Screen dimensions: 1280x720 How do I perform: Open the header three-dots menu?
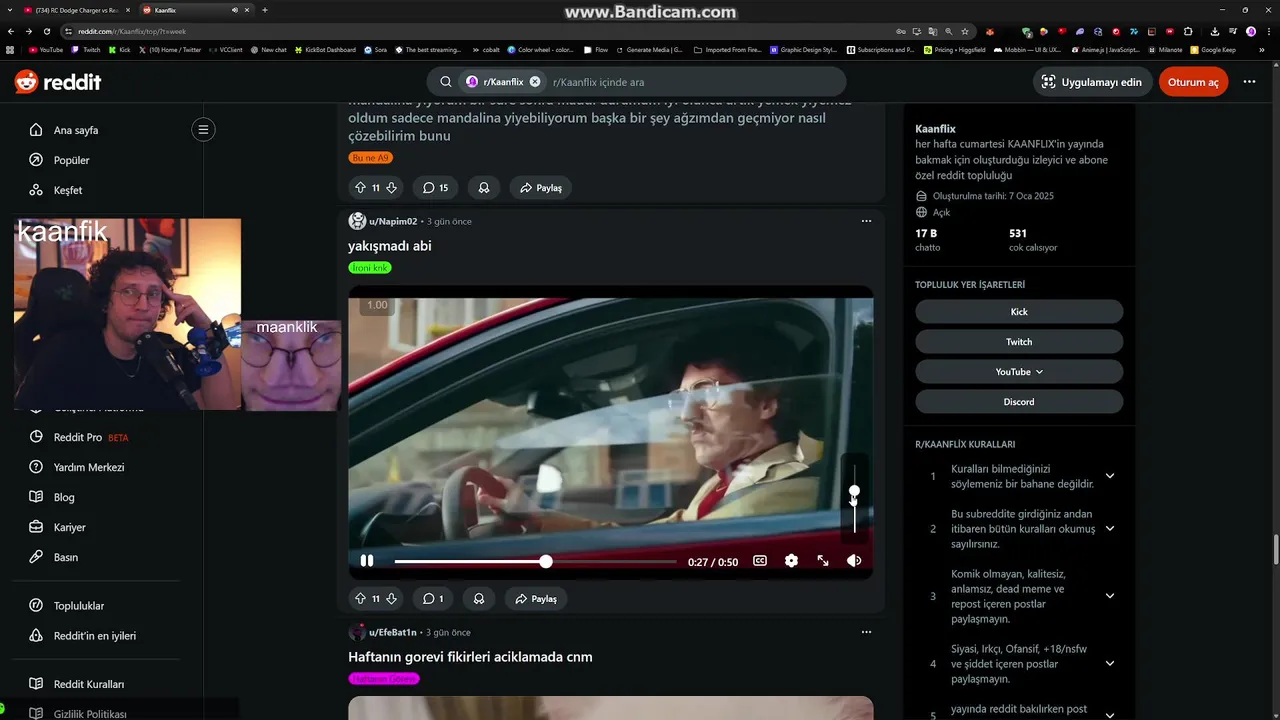click(1249, 82)
